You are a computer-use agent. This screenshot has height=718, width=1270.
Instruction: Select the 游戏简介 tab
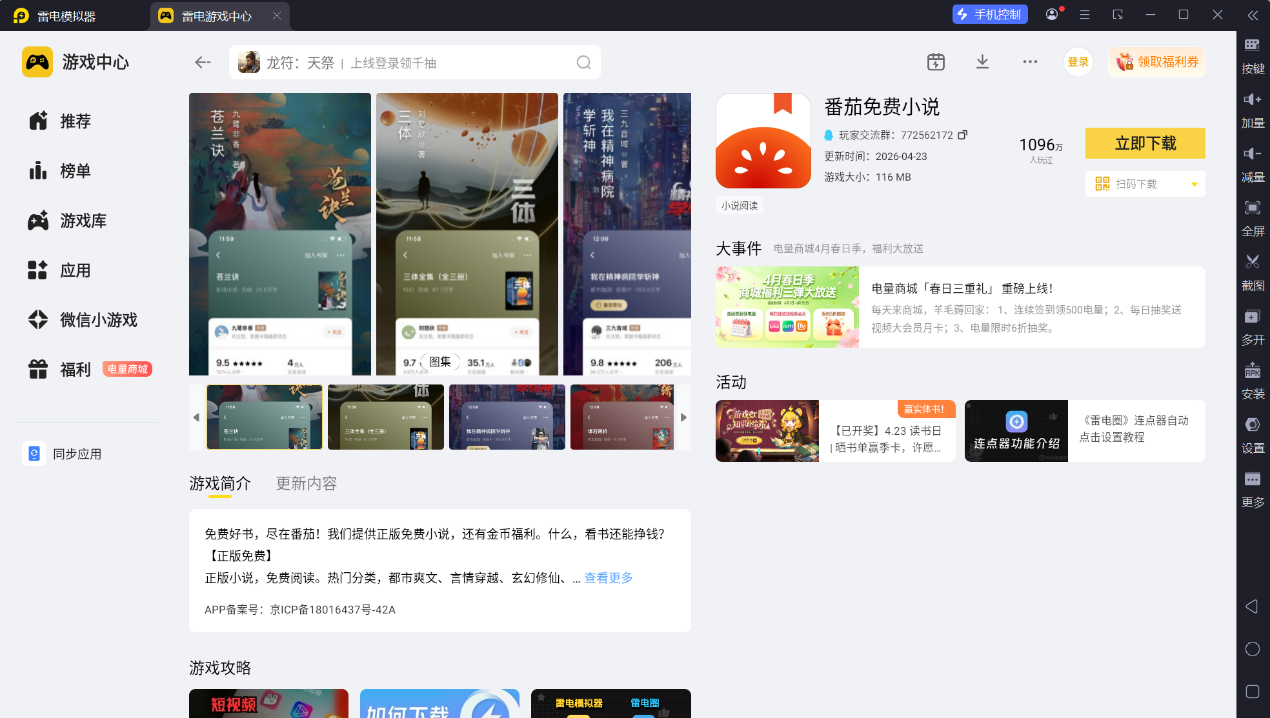coord(220,483)
